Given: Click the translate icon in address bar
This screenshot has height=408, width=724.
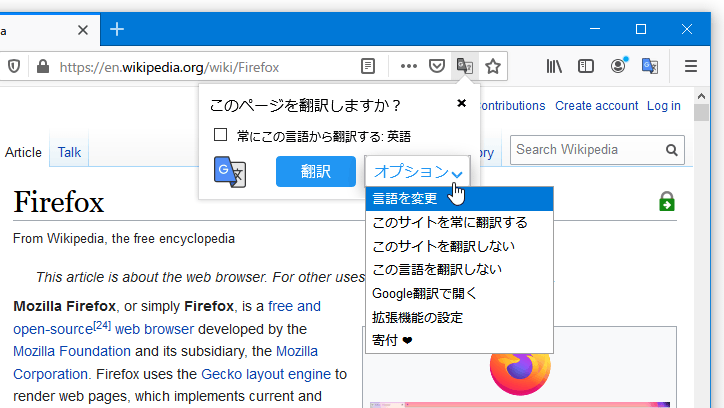Looking at the screenshot, I should coord(465,66).
